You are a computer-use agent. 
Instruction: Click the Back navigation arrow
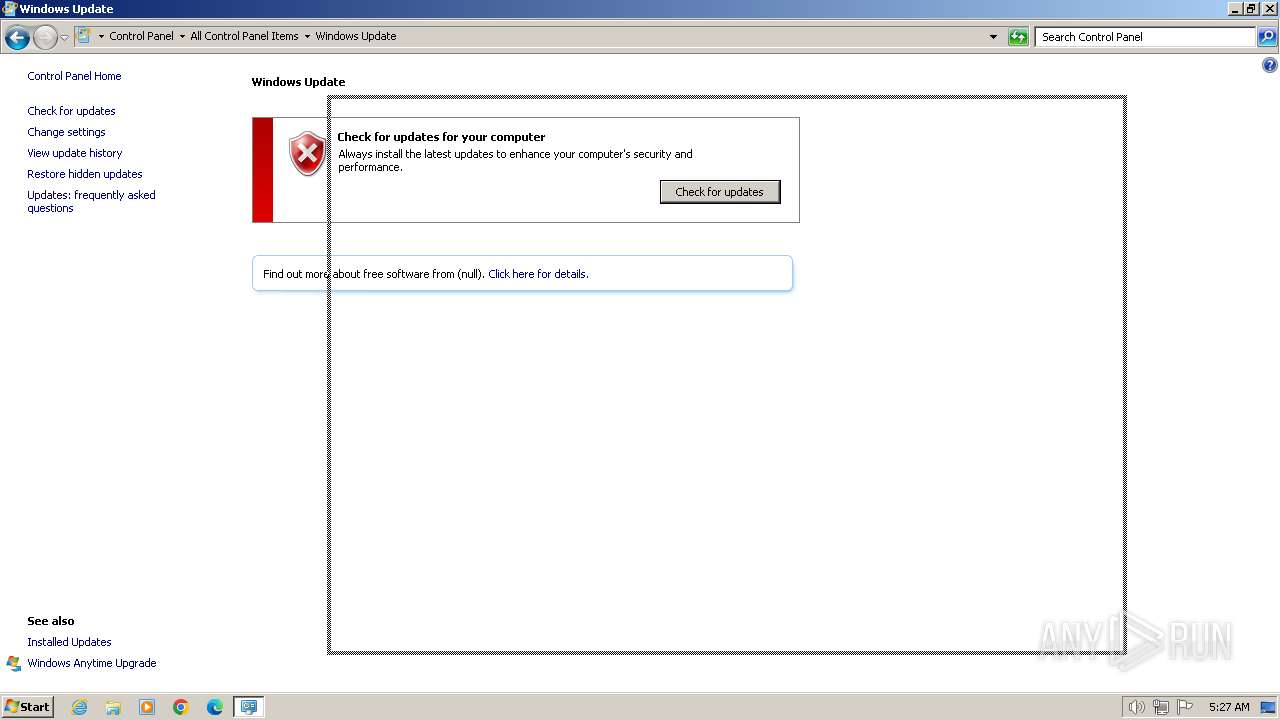17,38
